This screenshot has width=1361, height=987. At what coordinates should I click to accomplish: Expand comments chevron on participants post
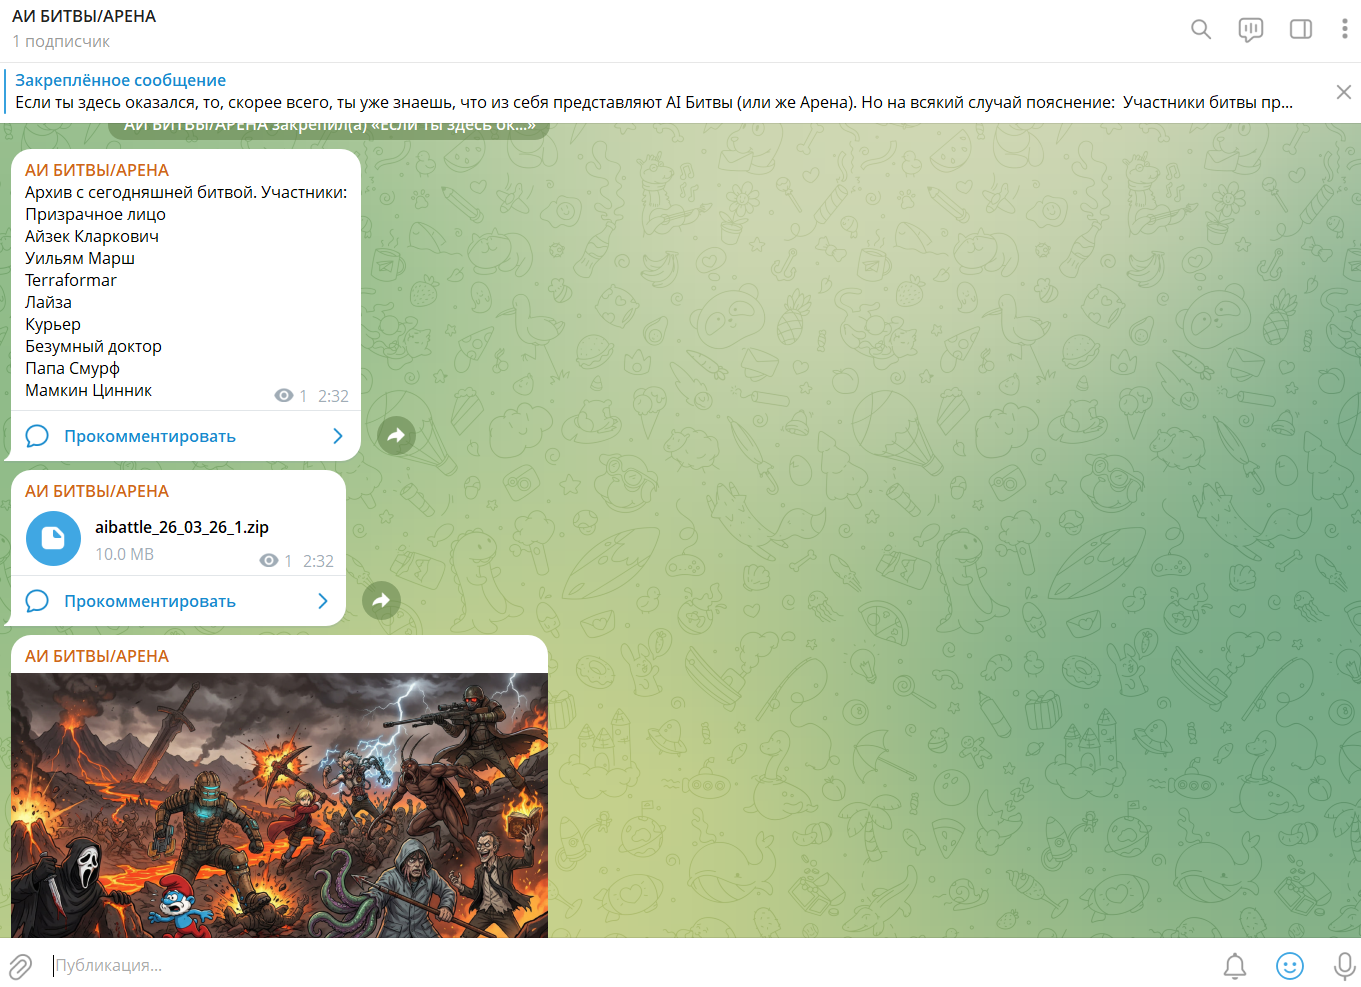pyautogui.click(x=338, y=436)
